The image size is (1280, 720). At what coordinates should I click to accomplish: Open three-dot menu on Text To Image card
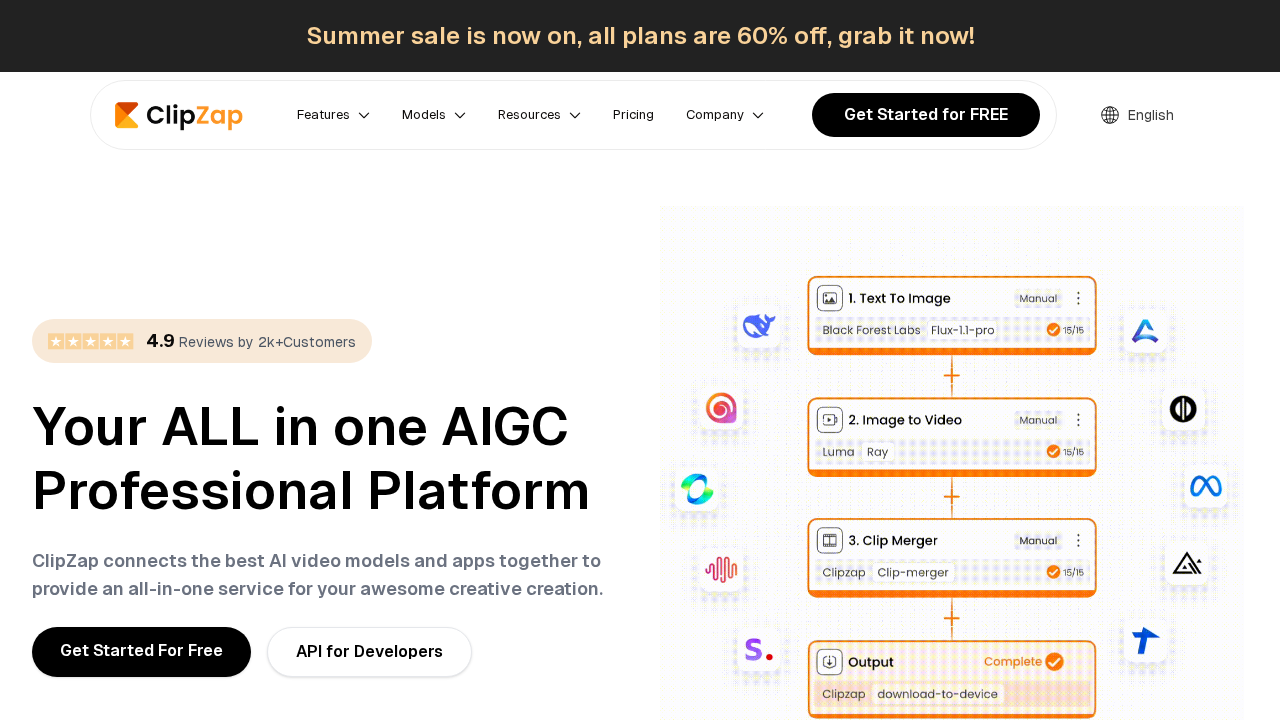point(1078,298)
